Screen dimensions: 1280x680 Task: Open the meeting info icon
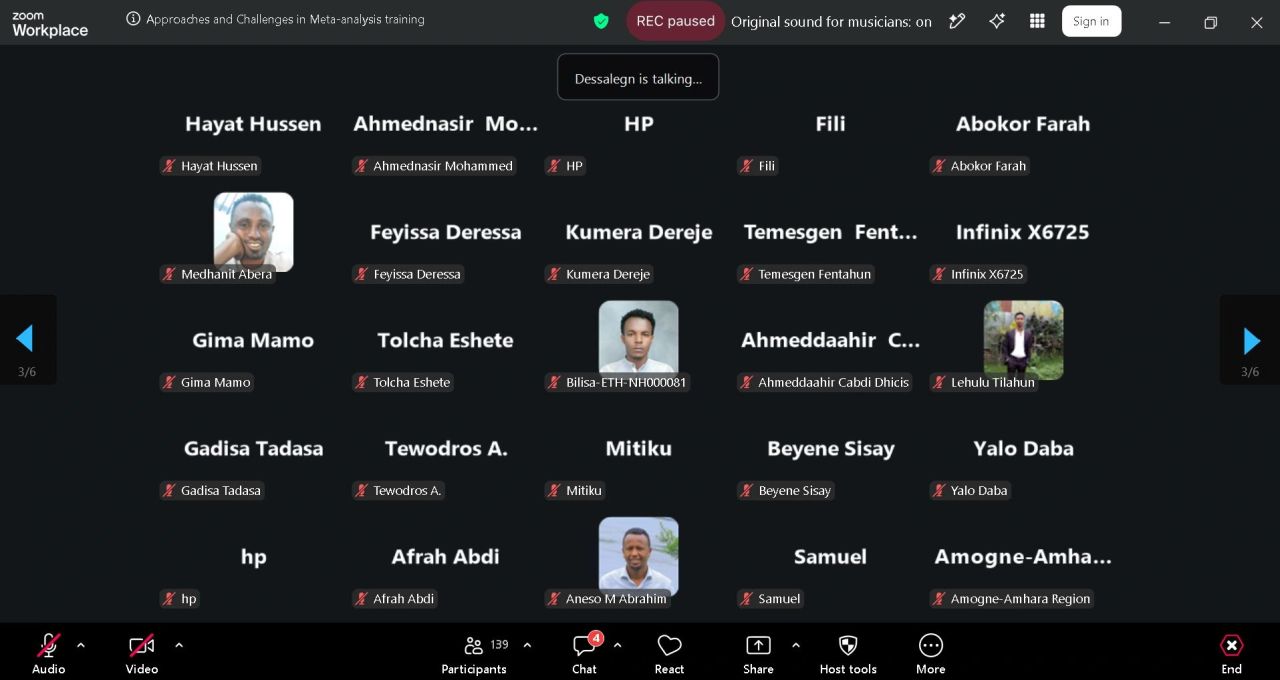[133, 19]
